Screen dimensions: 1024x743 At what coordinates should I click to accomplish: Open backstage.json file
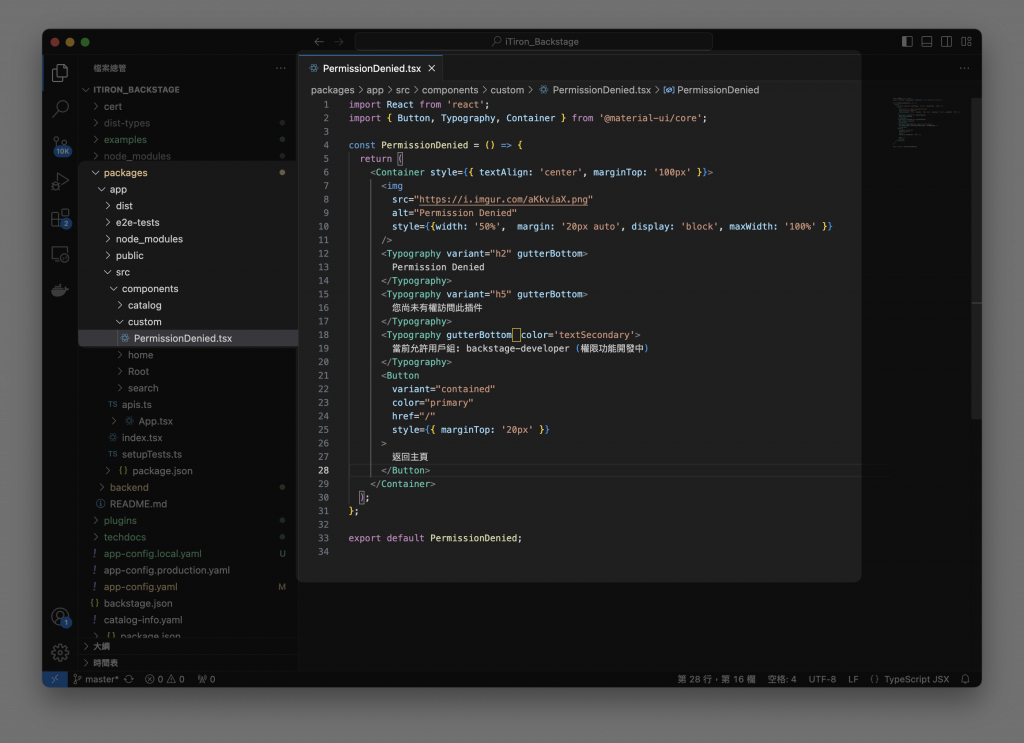pos(188,603)
